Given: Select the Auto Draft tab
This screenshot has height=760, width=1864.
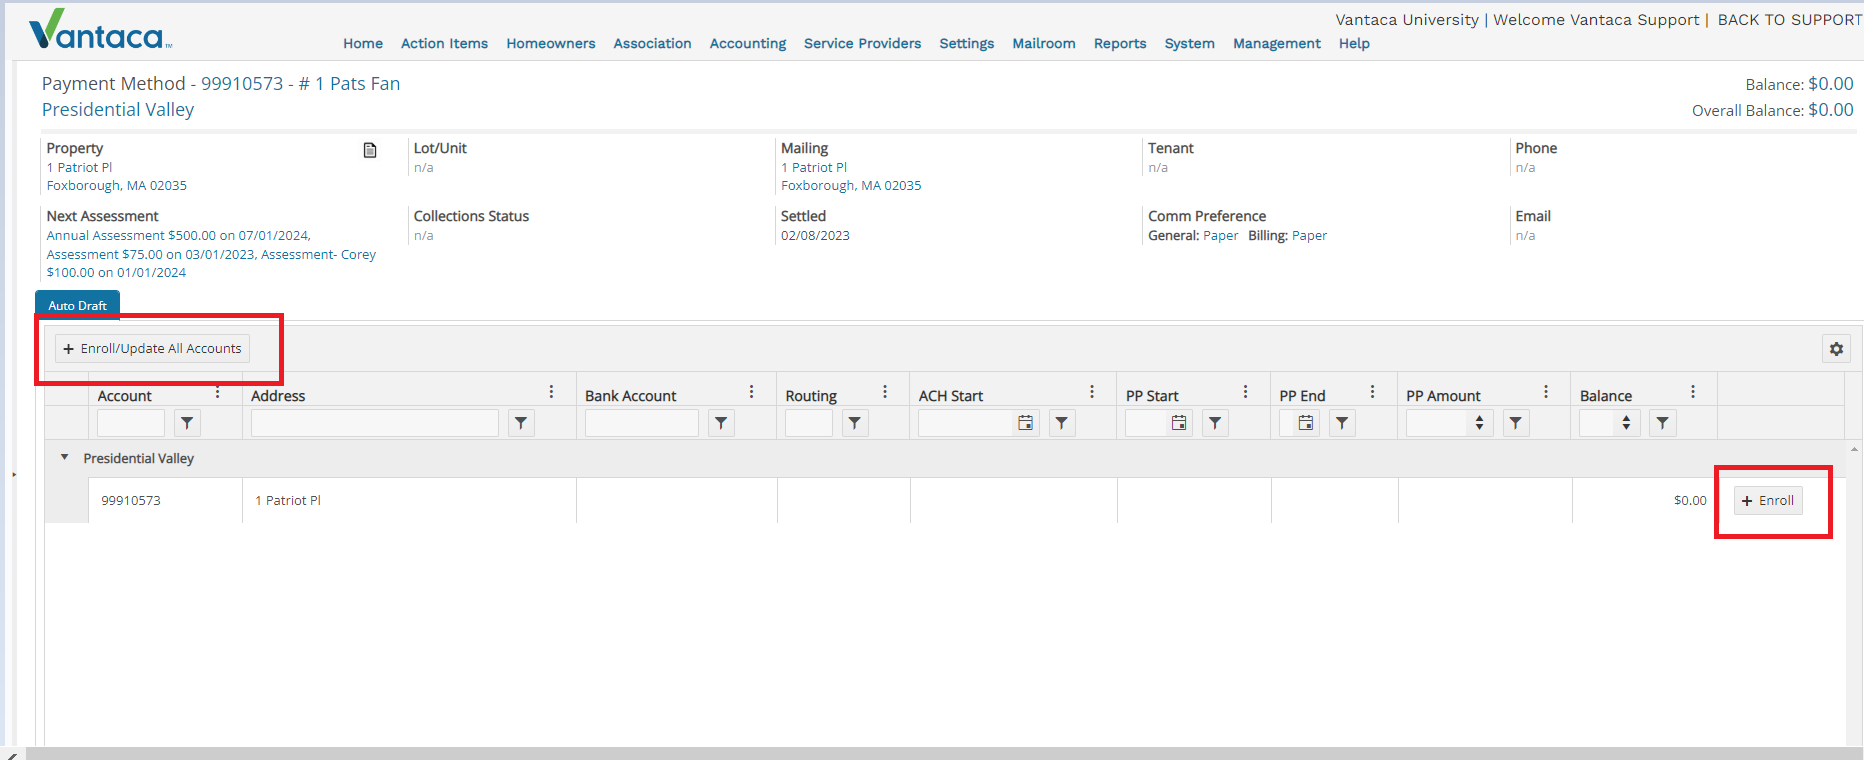Looking at the screenshot, I should 78,305.
